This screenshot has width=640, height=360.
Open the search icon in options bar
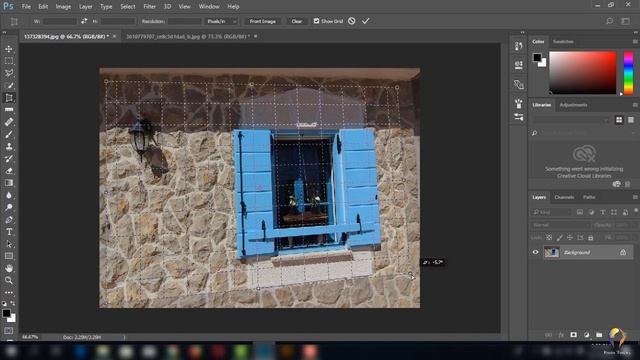(609, 21)
